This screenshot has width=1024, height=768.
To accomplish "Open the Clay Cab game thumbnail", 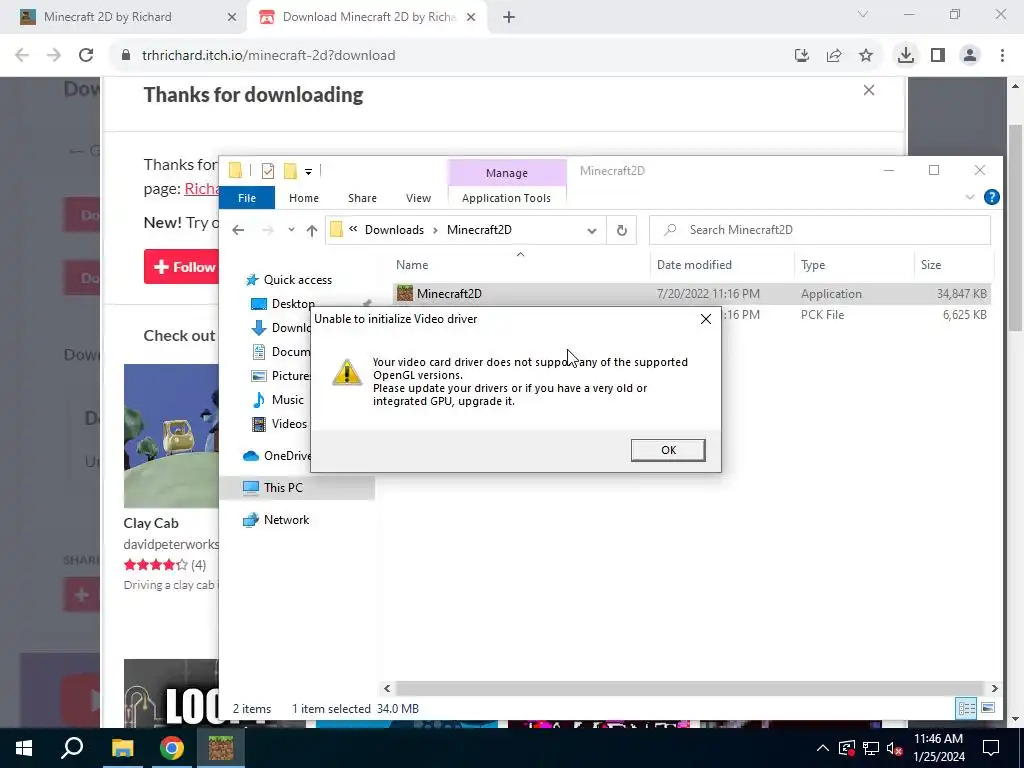I will tap(171, 436).
